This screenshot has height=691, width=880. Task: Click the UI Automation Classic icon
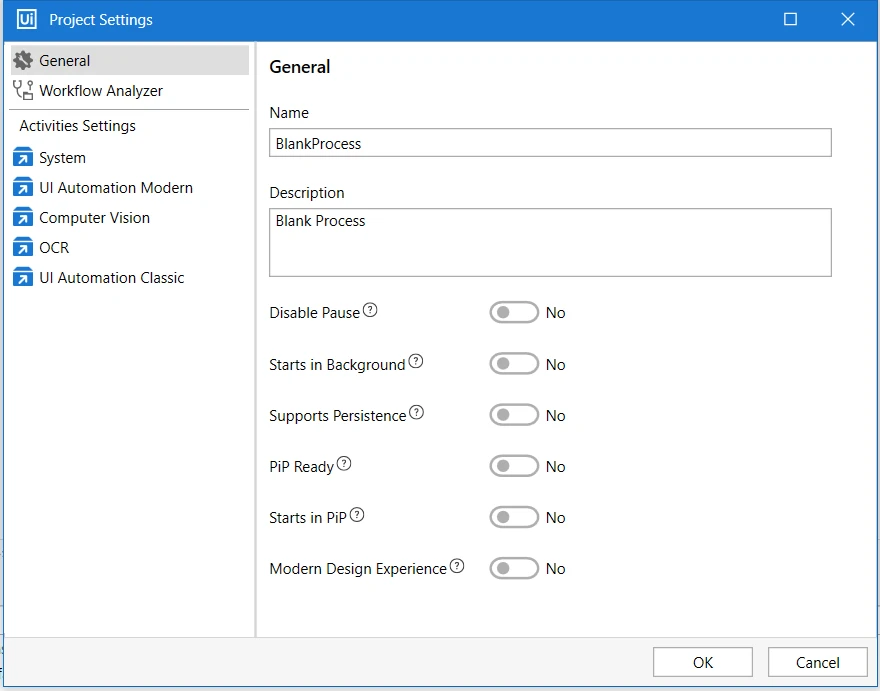point(23,277)
